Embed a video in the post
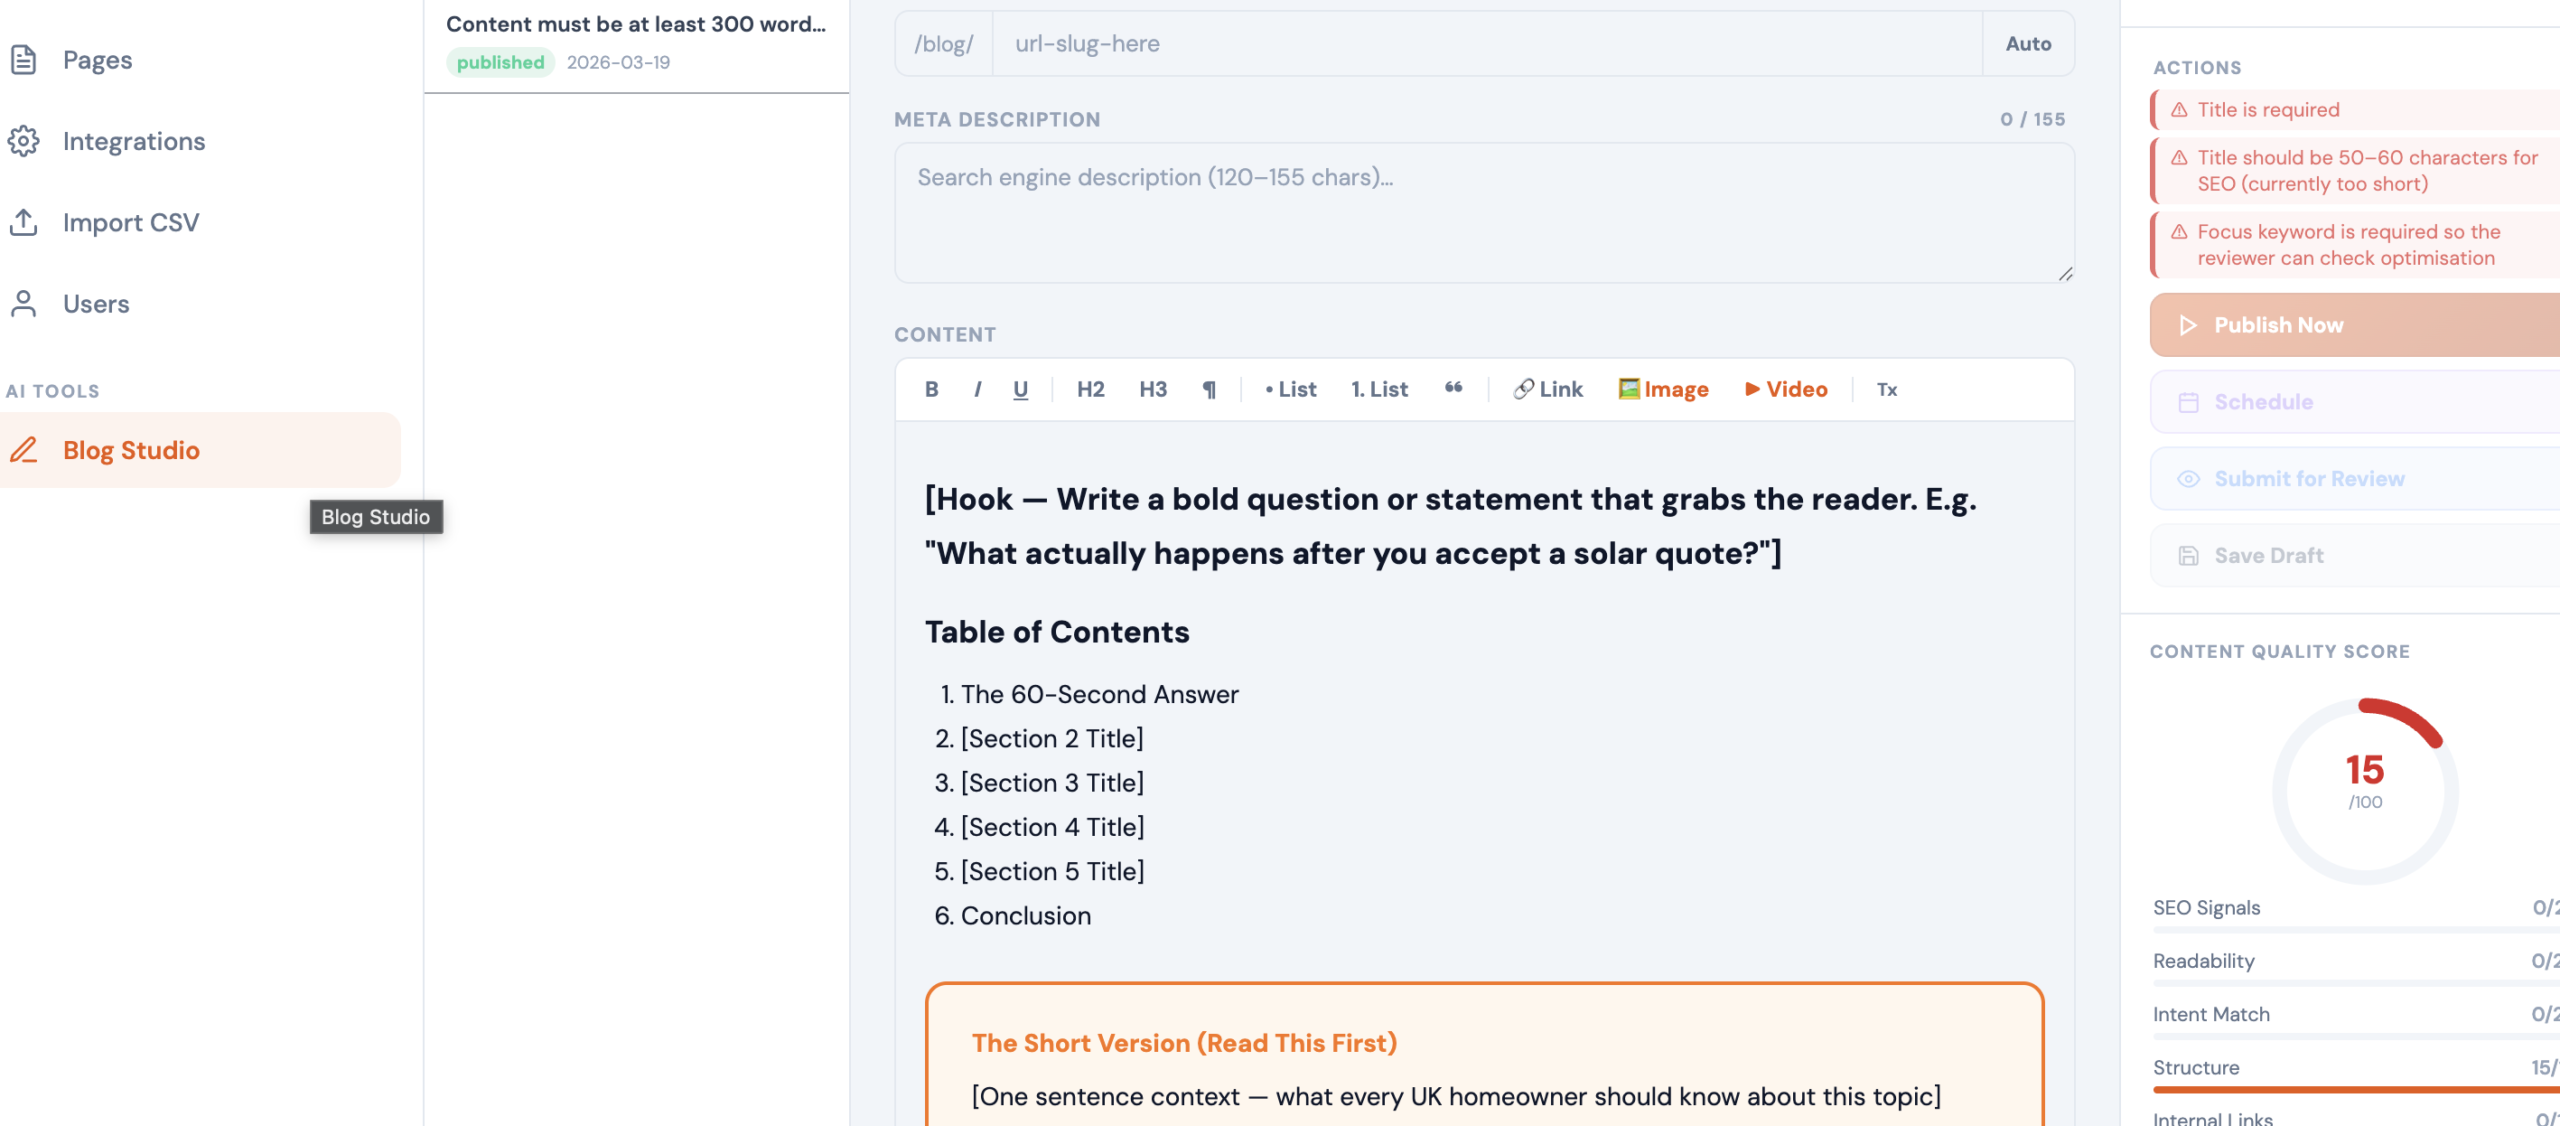 point(1786,389)
